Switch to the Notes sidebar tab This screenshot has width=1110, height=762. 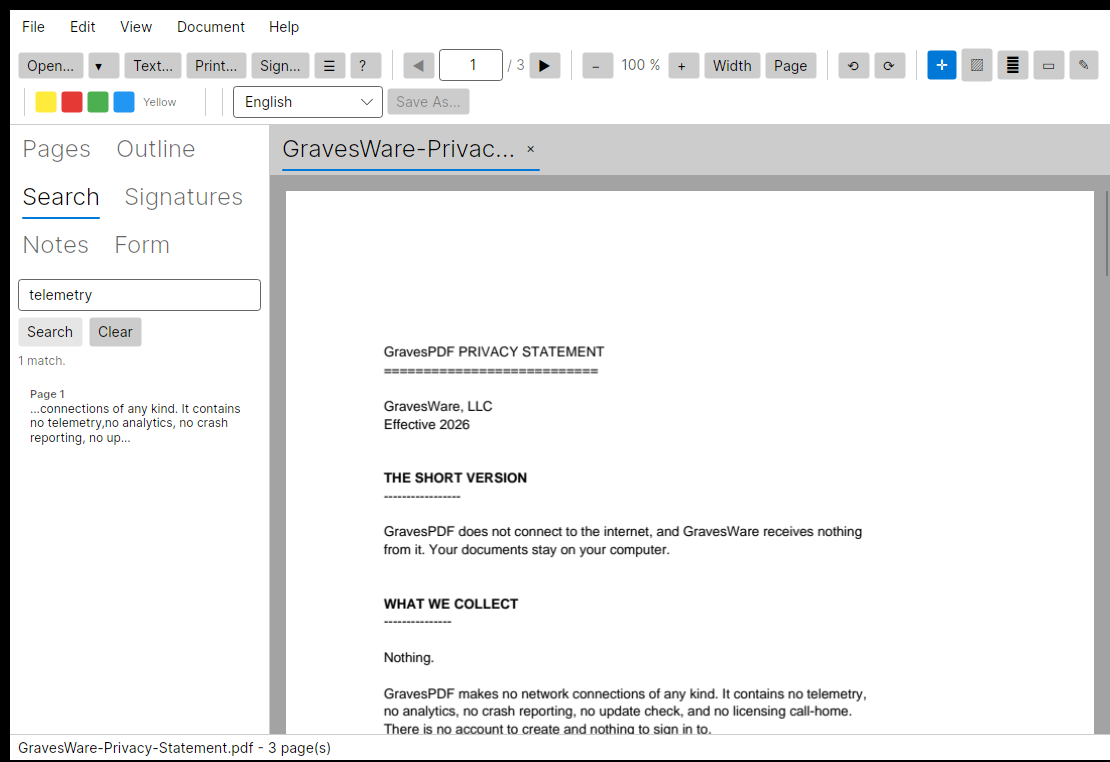pyautogui.click(x=56, y=245)
